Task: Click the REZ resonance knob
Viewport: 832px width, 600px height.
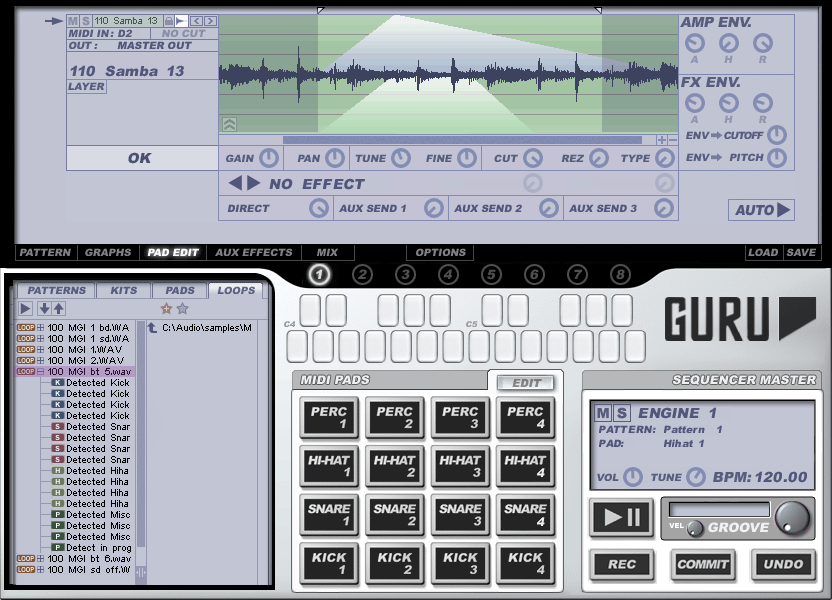Action: (x=599, y=158)
